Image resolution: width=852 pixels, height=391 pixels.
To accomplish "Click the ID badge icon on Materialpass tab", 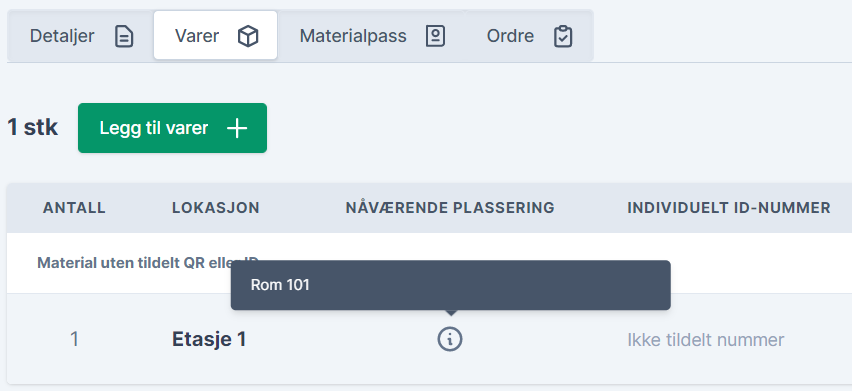I will click(x=435, y=36).
